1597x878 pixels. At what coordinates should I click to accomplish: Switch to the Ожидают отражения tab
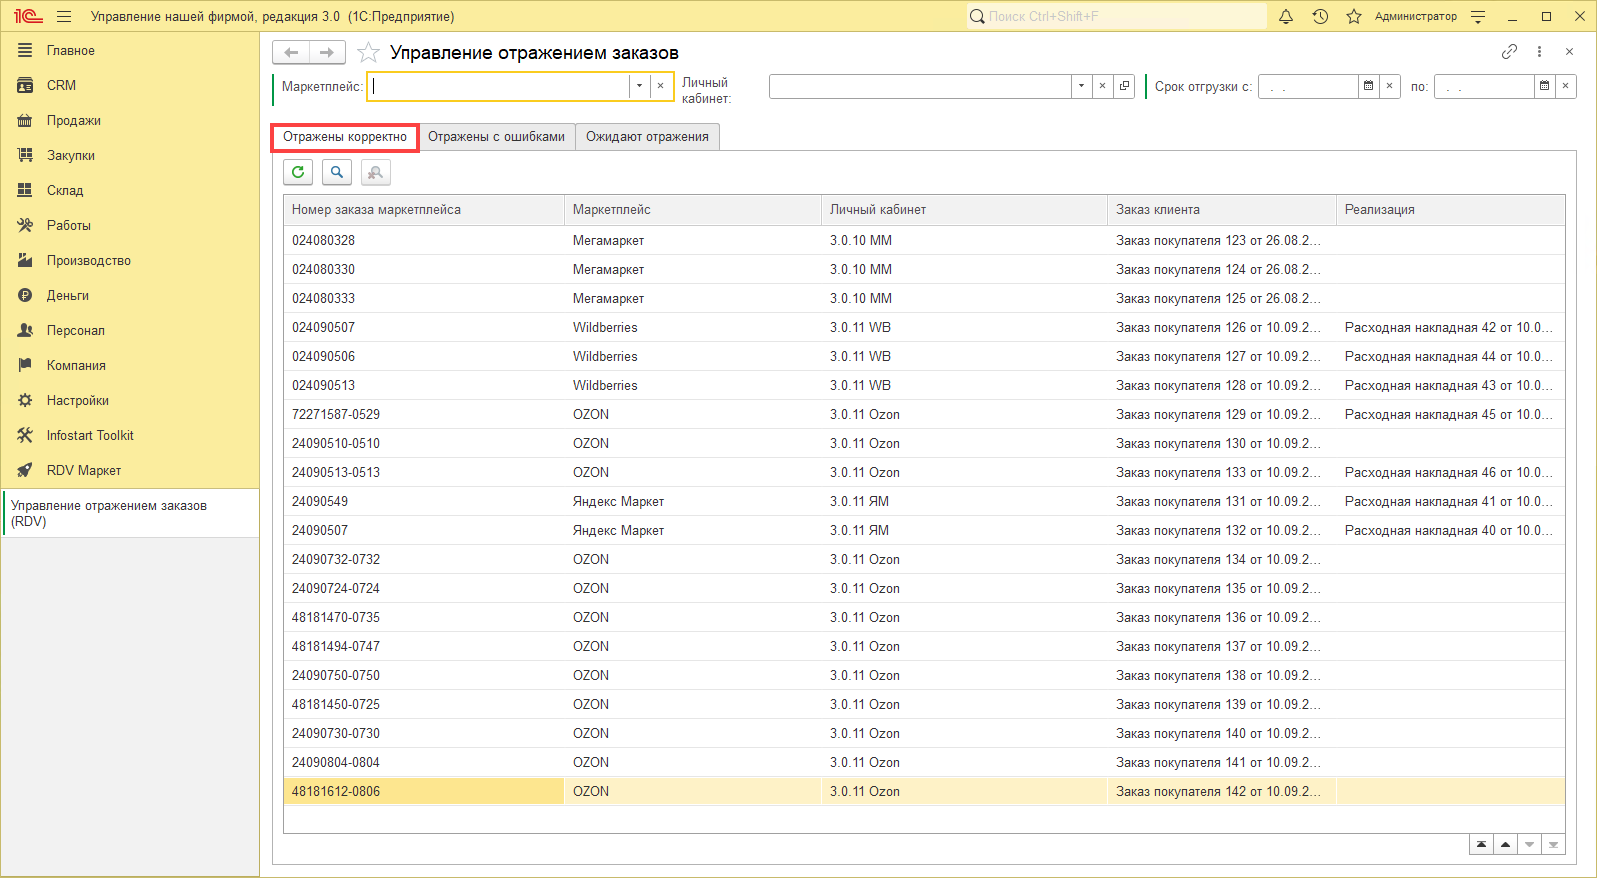[647, 137]
